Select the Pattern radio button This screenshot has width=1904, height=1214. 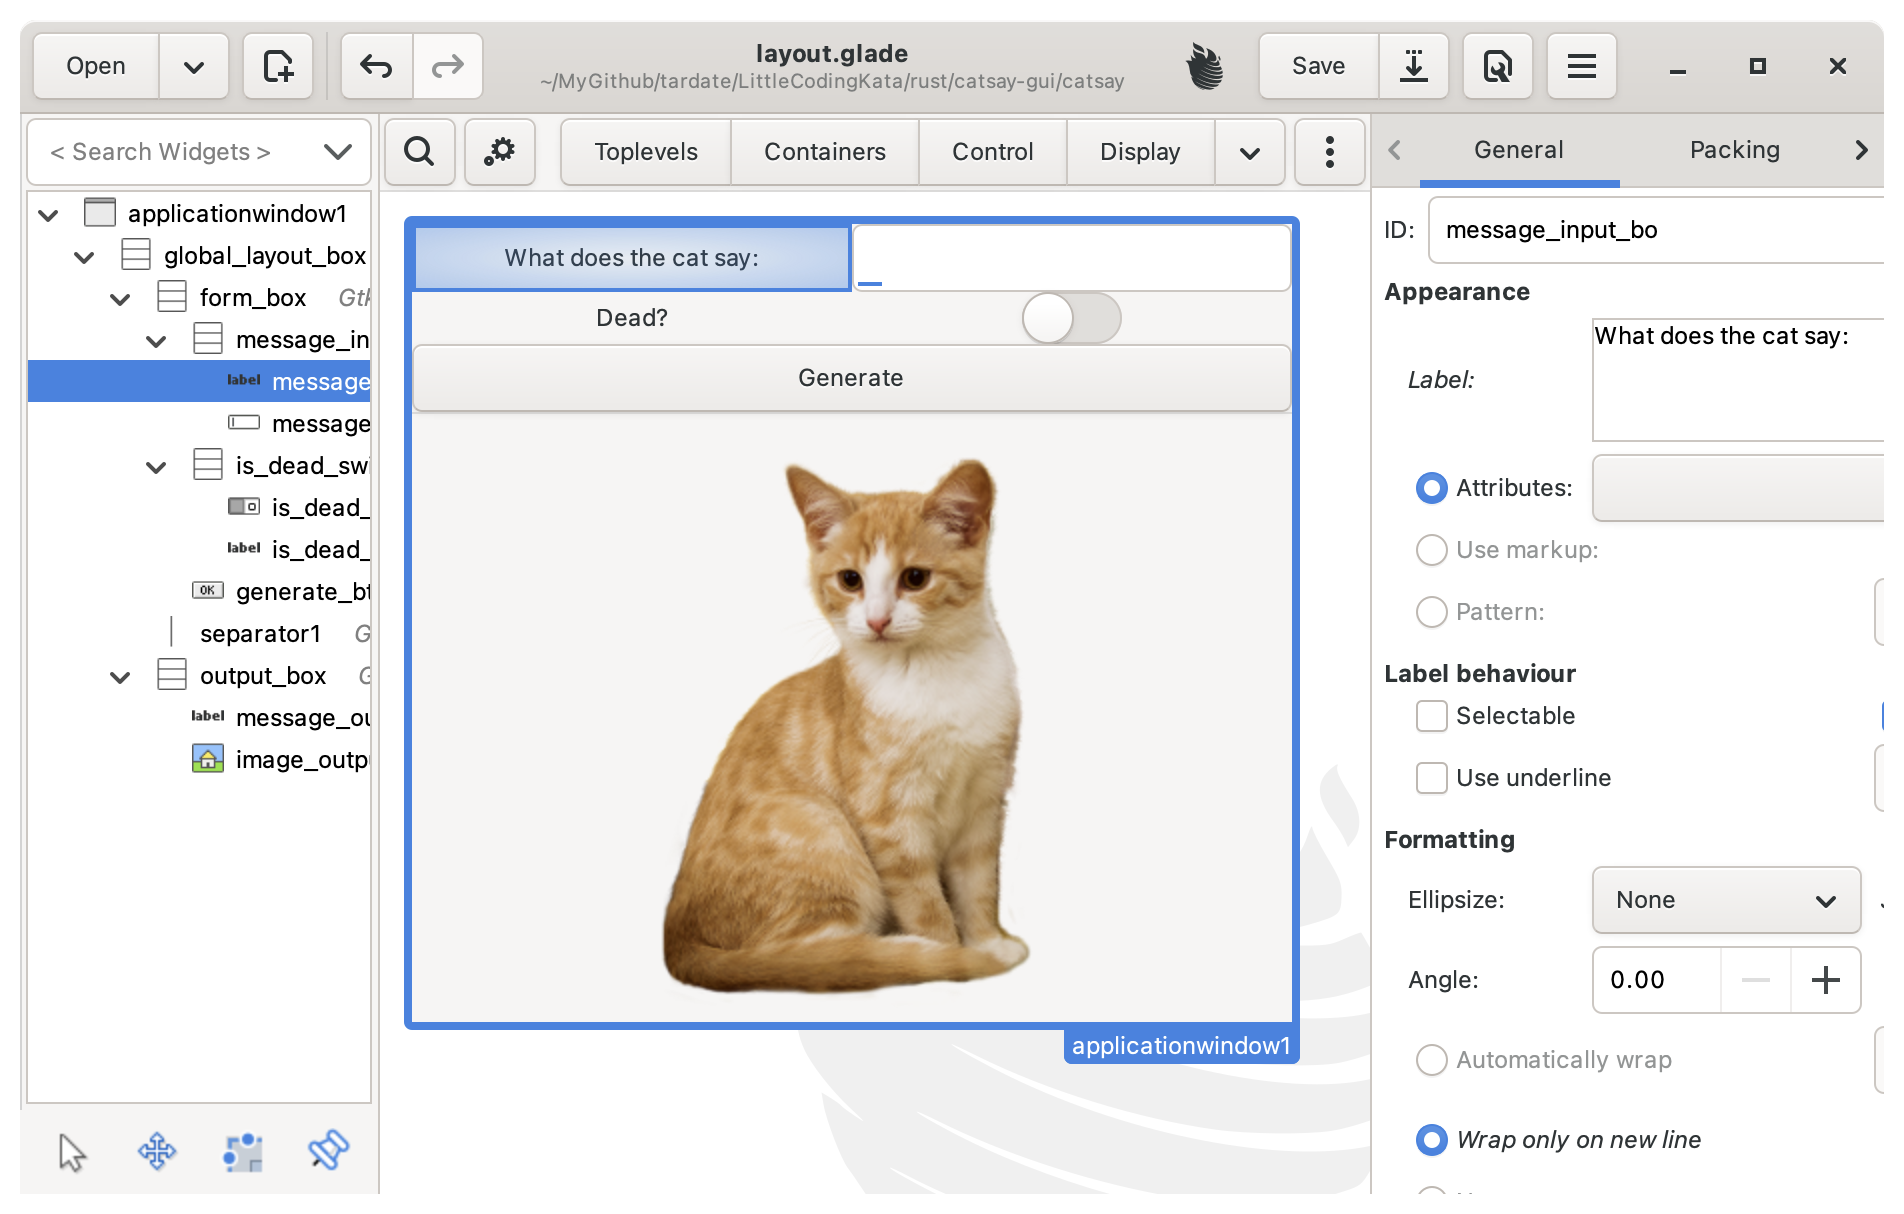1432,612
